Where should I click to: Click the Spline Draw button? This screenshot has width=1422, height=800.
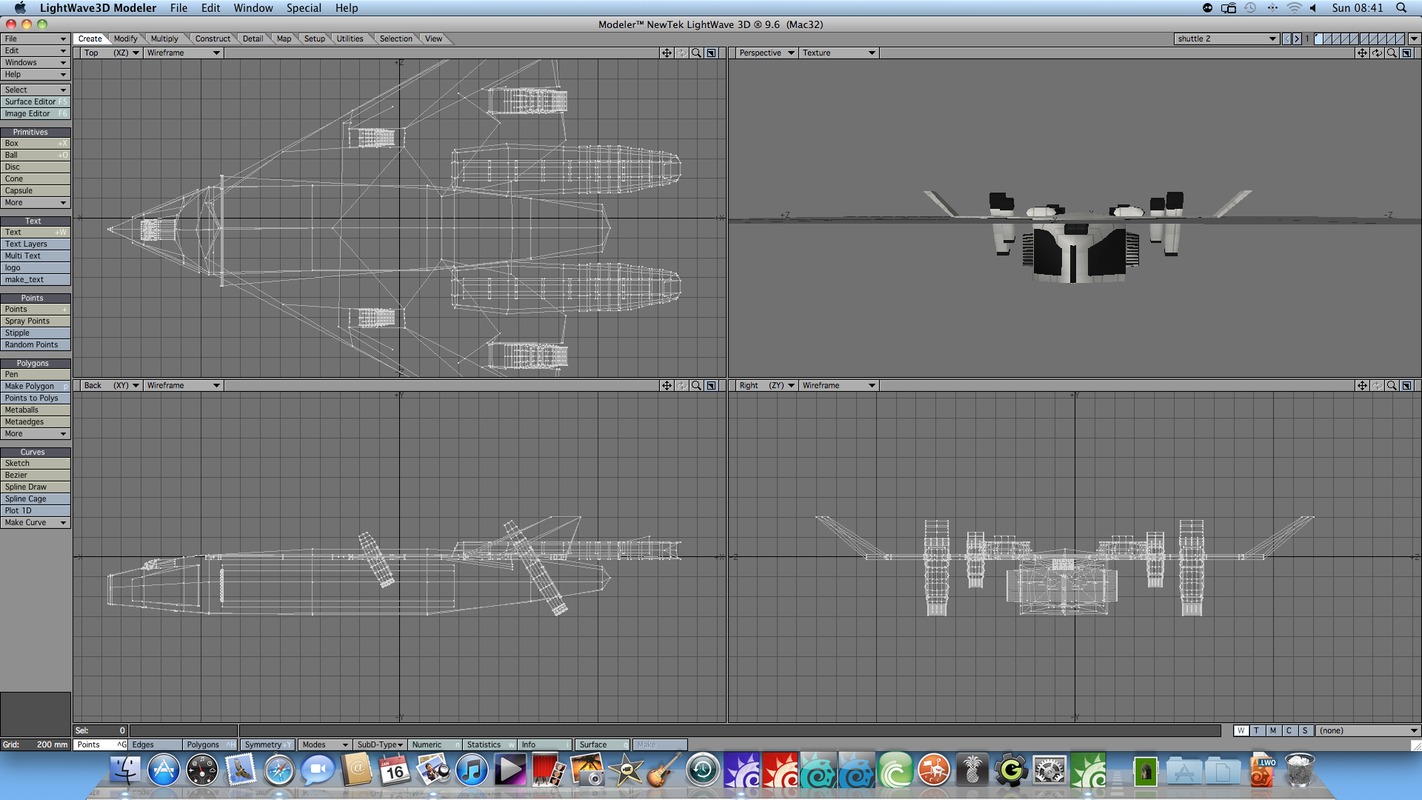click(x=35, y=487)
